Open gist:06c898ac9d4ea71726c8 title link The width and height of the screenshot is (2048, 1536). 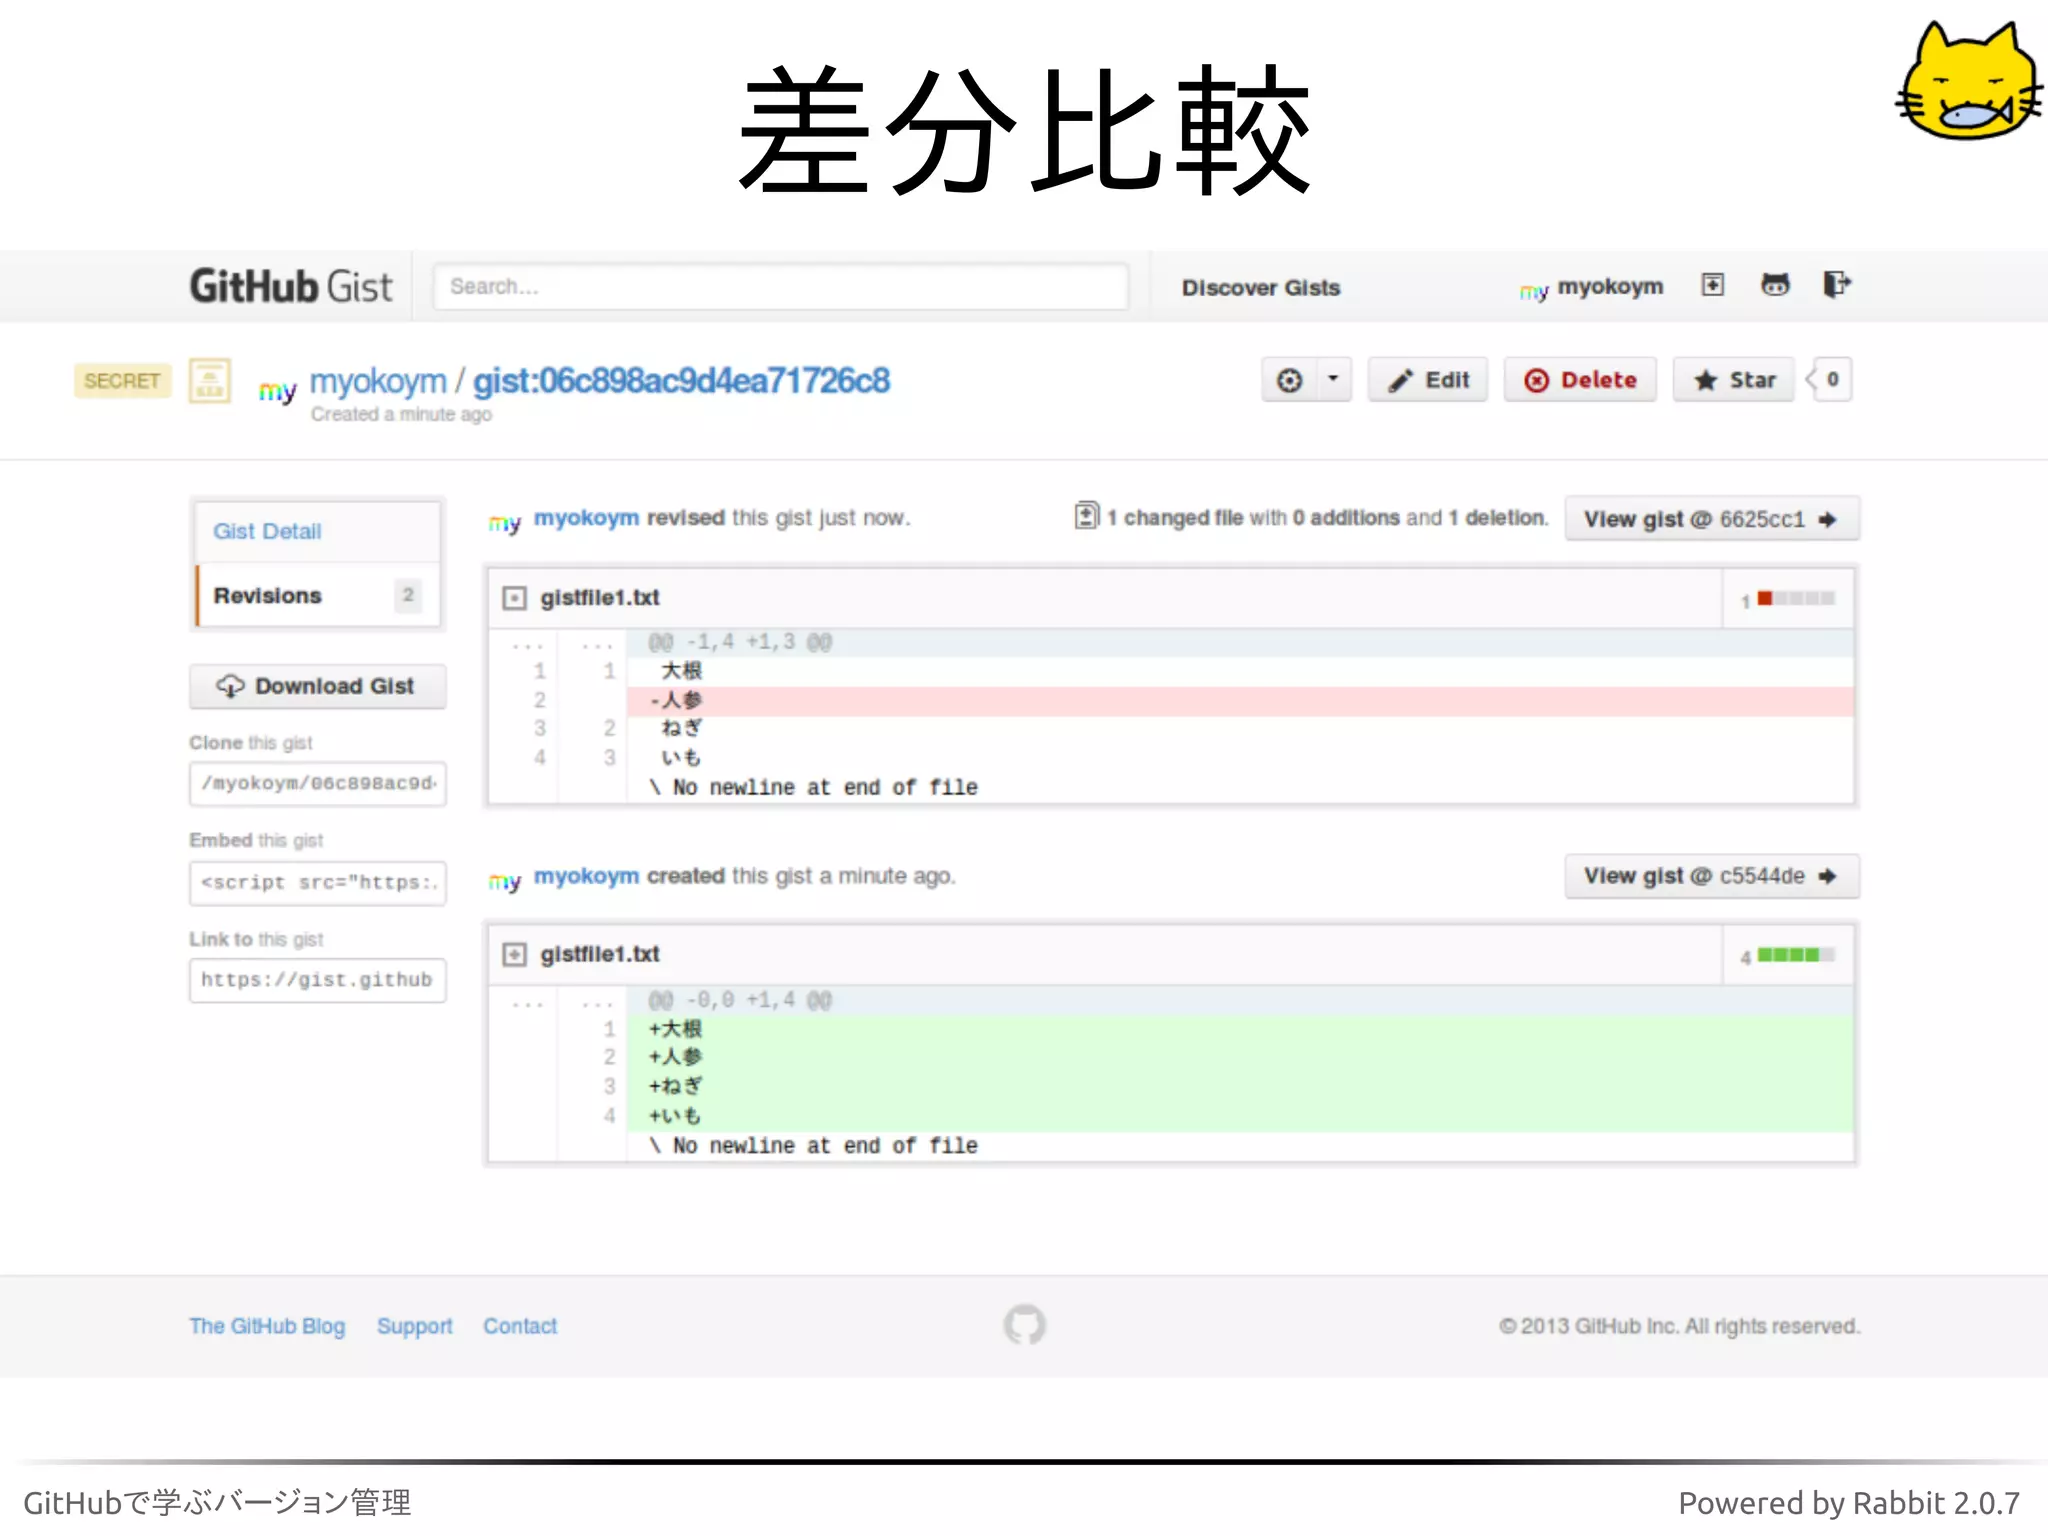681,381
